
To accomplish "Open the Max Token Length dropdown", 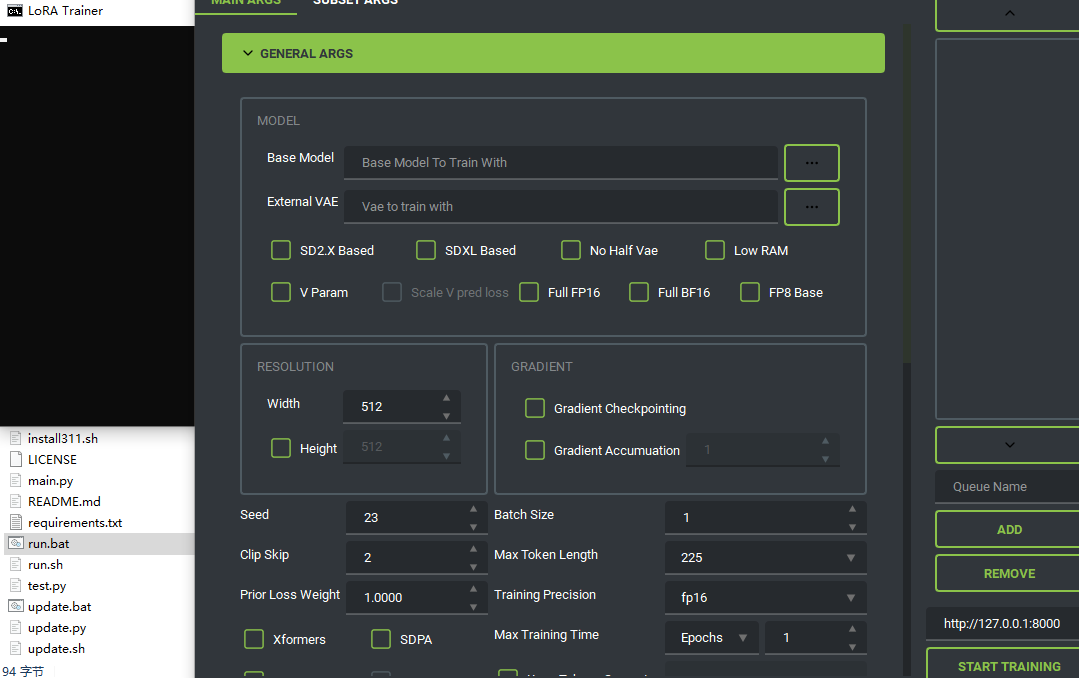I will tap(765, 558).
